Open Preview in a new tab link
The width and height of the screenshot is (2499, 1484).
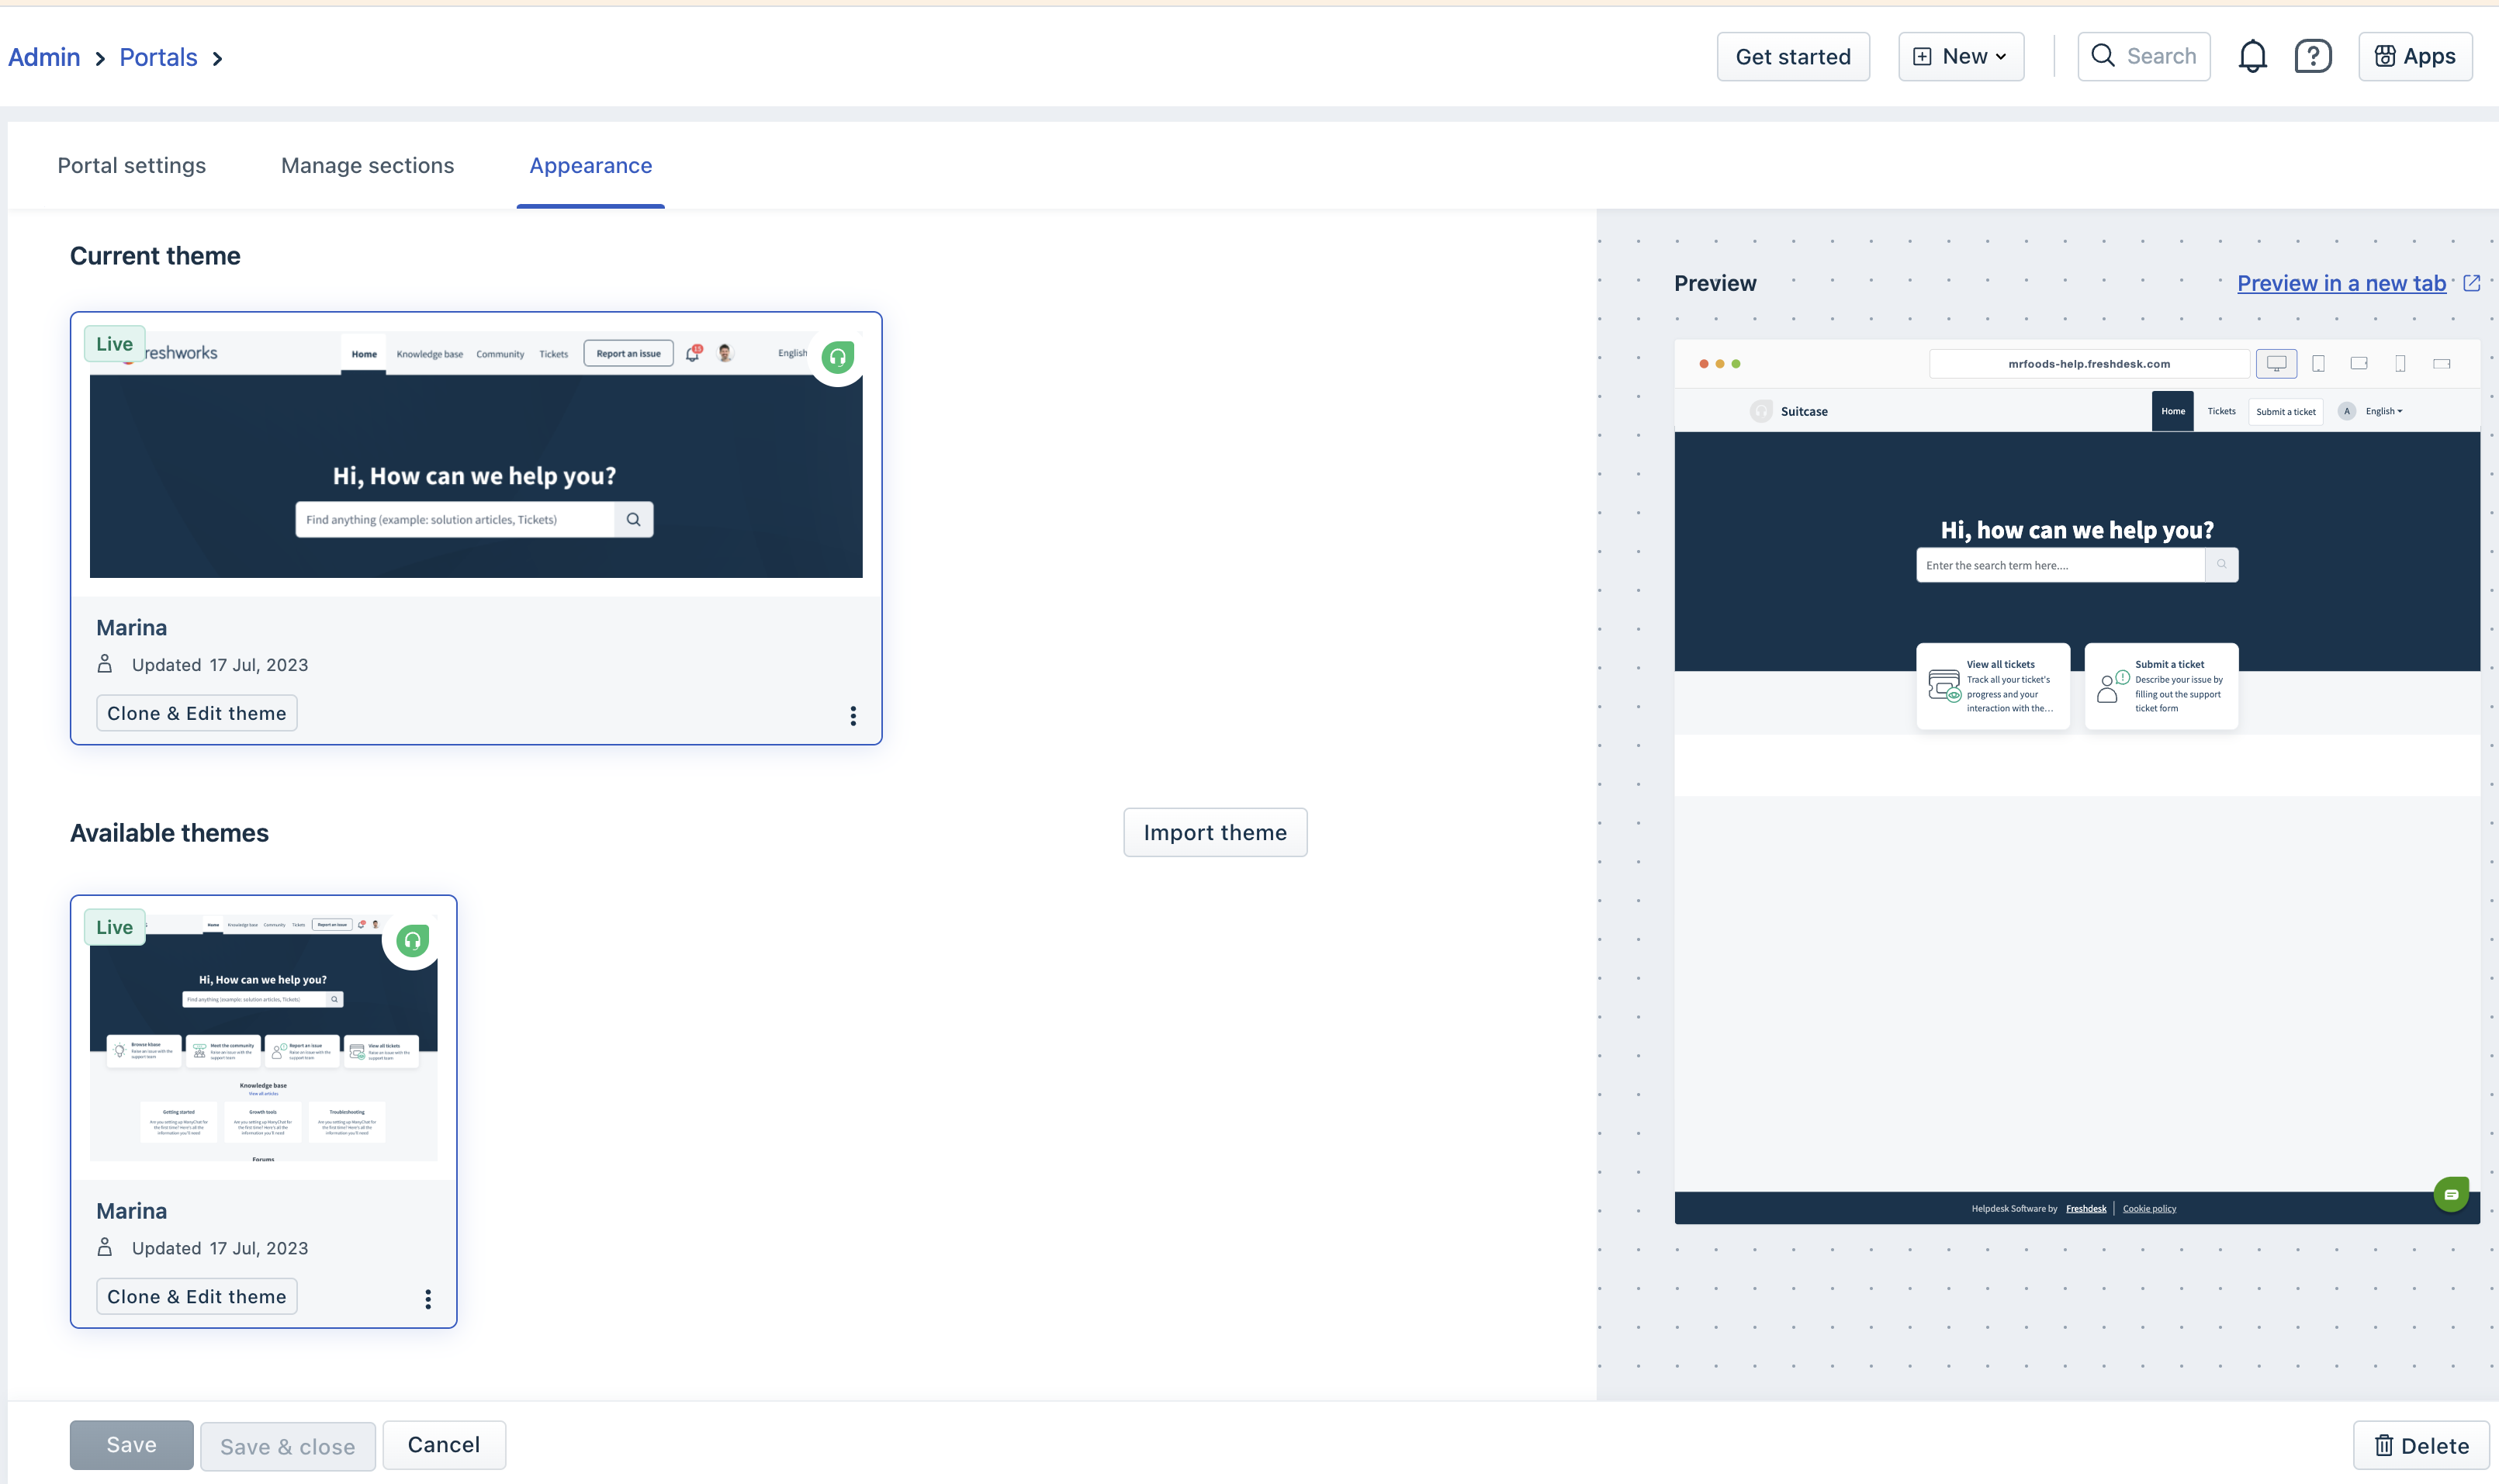coord(2340,284)
